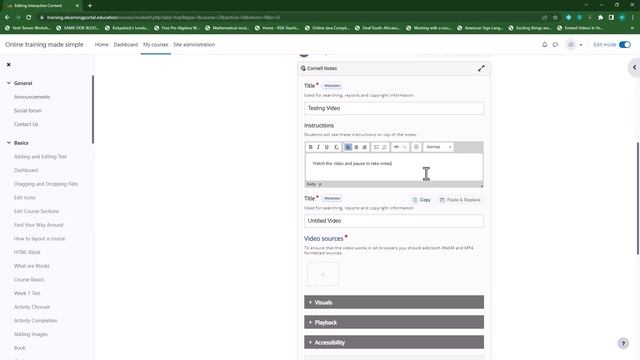Viewport: 640px width, 360px height.
Task: Open Dragging and Dropping Files item
Action: point(46,184)
